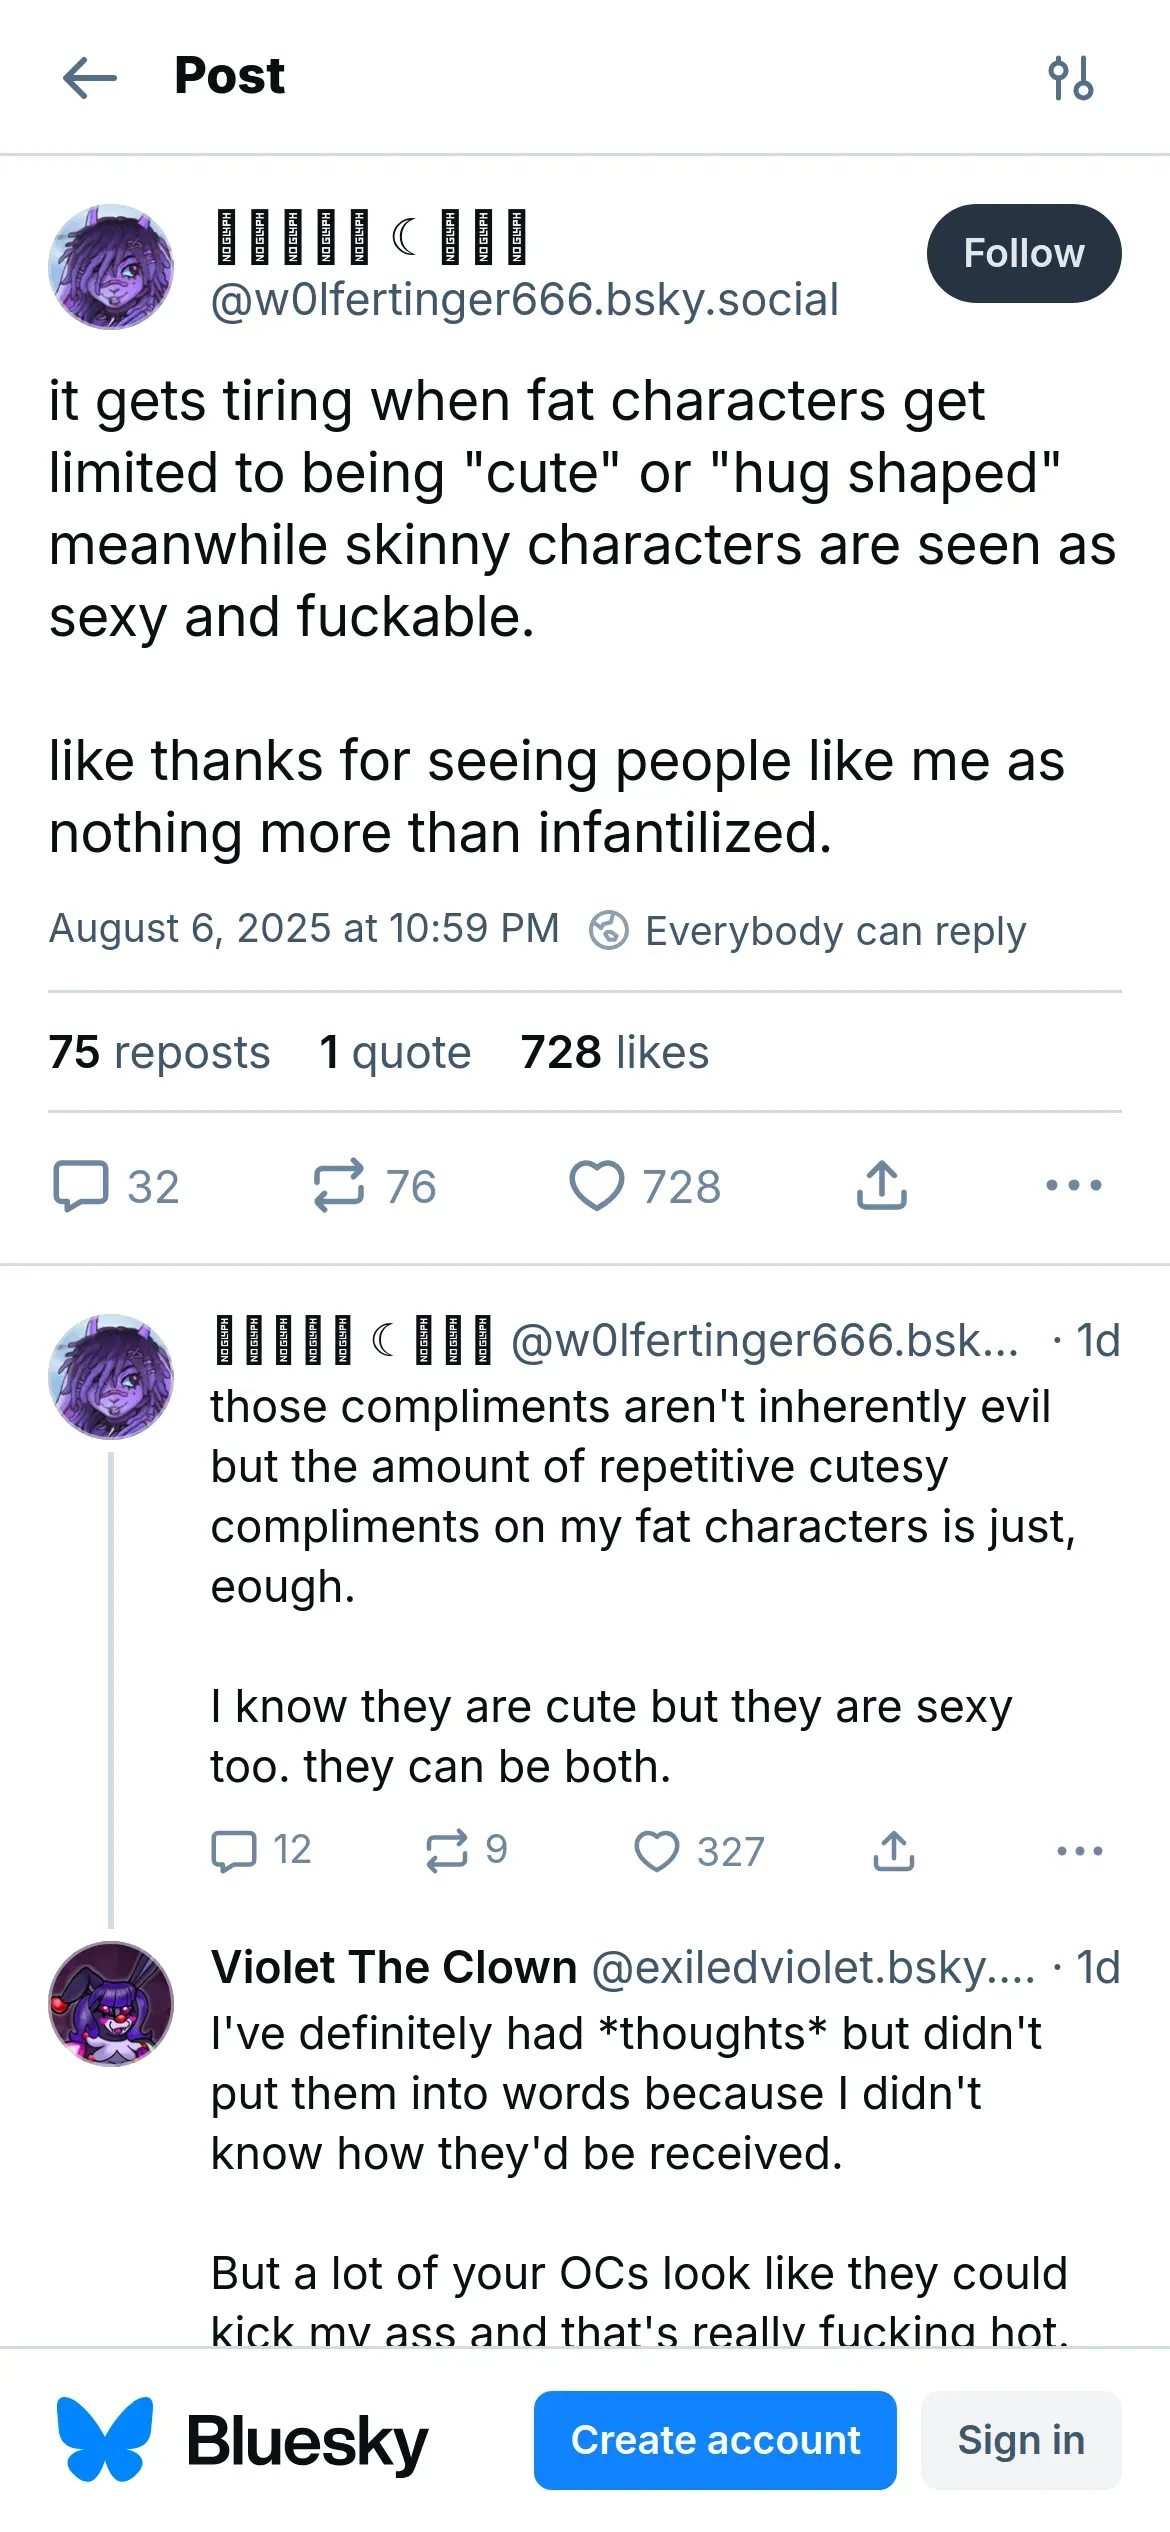Share the first reply post
Screen dimensions: 1170x2532
893,1850
